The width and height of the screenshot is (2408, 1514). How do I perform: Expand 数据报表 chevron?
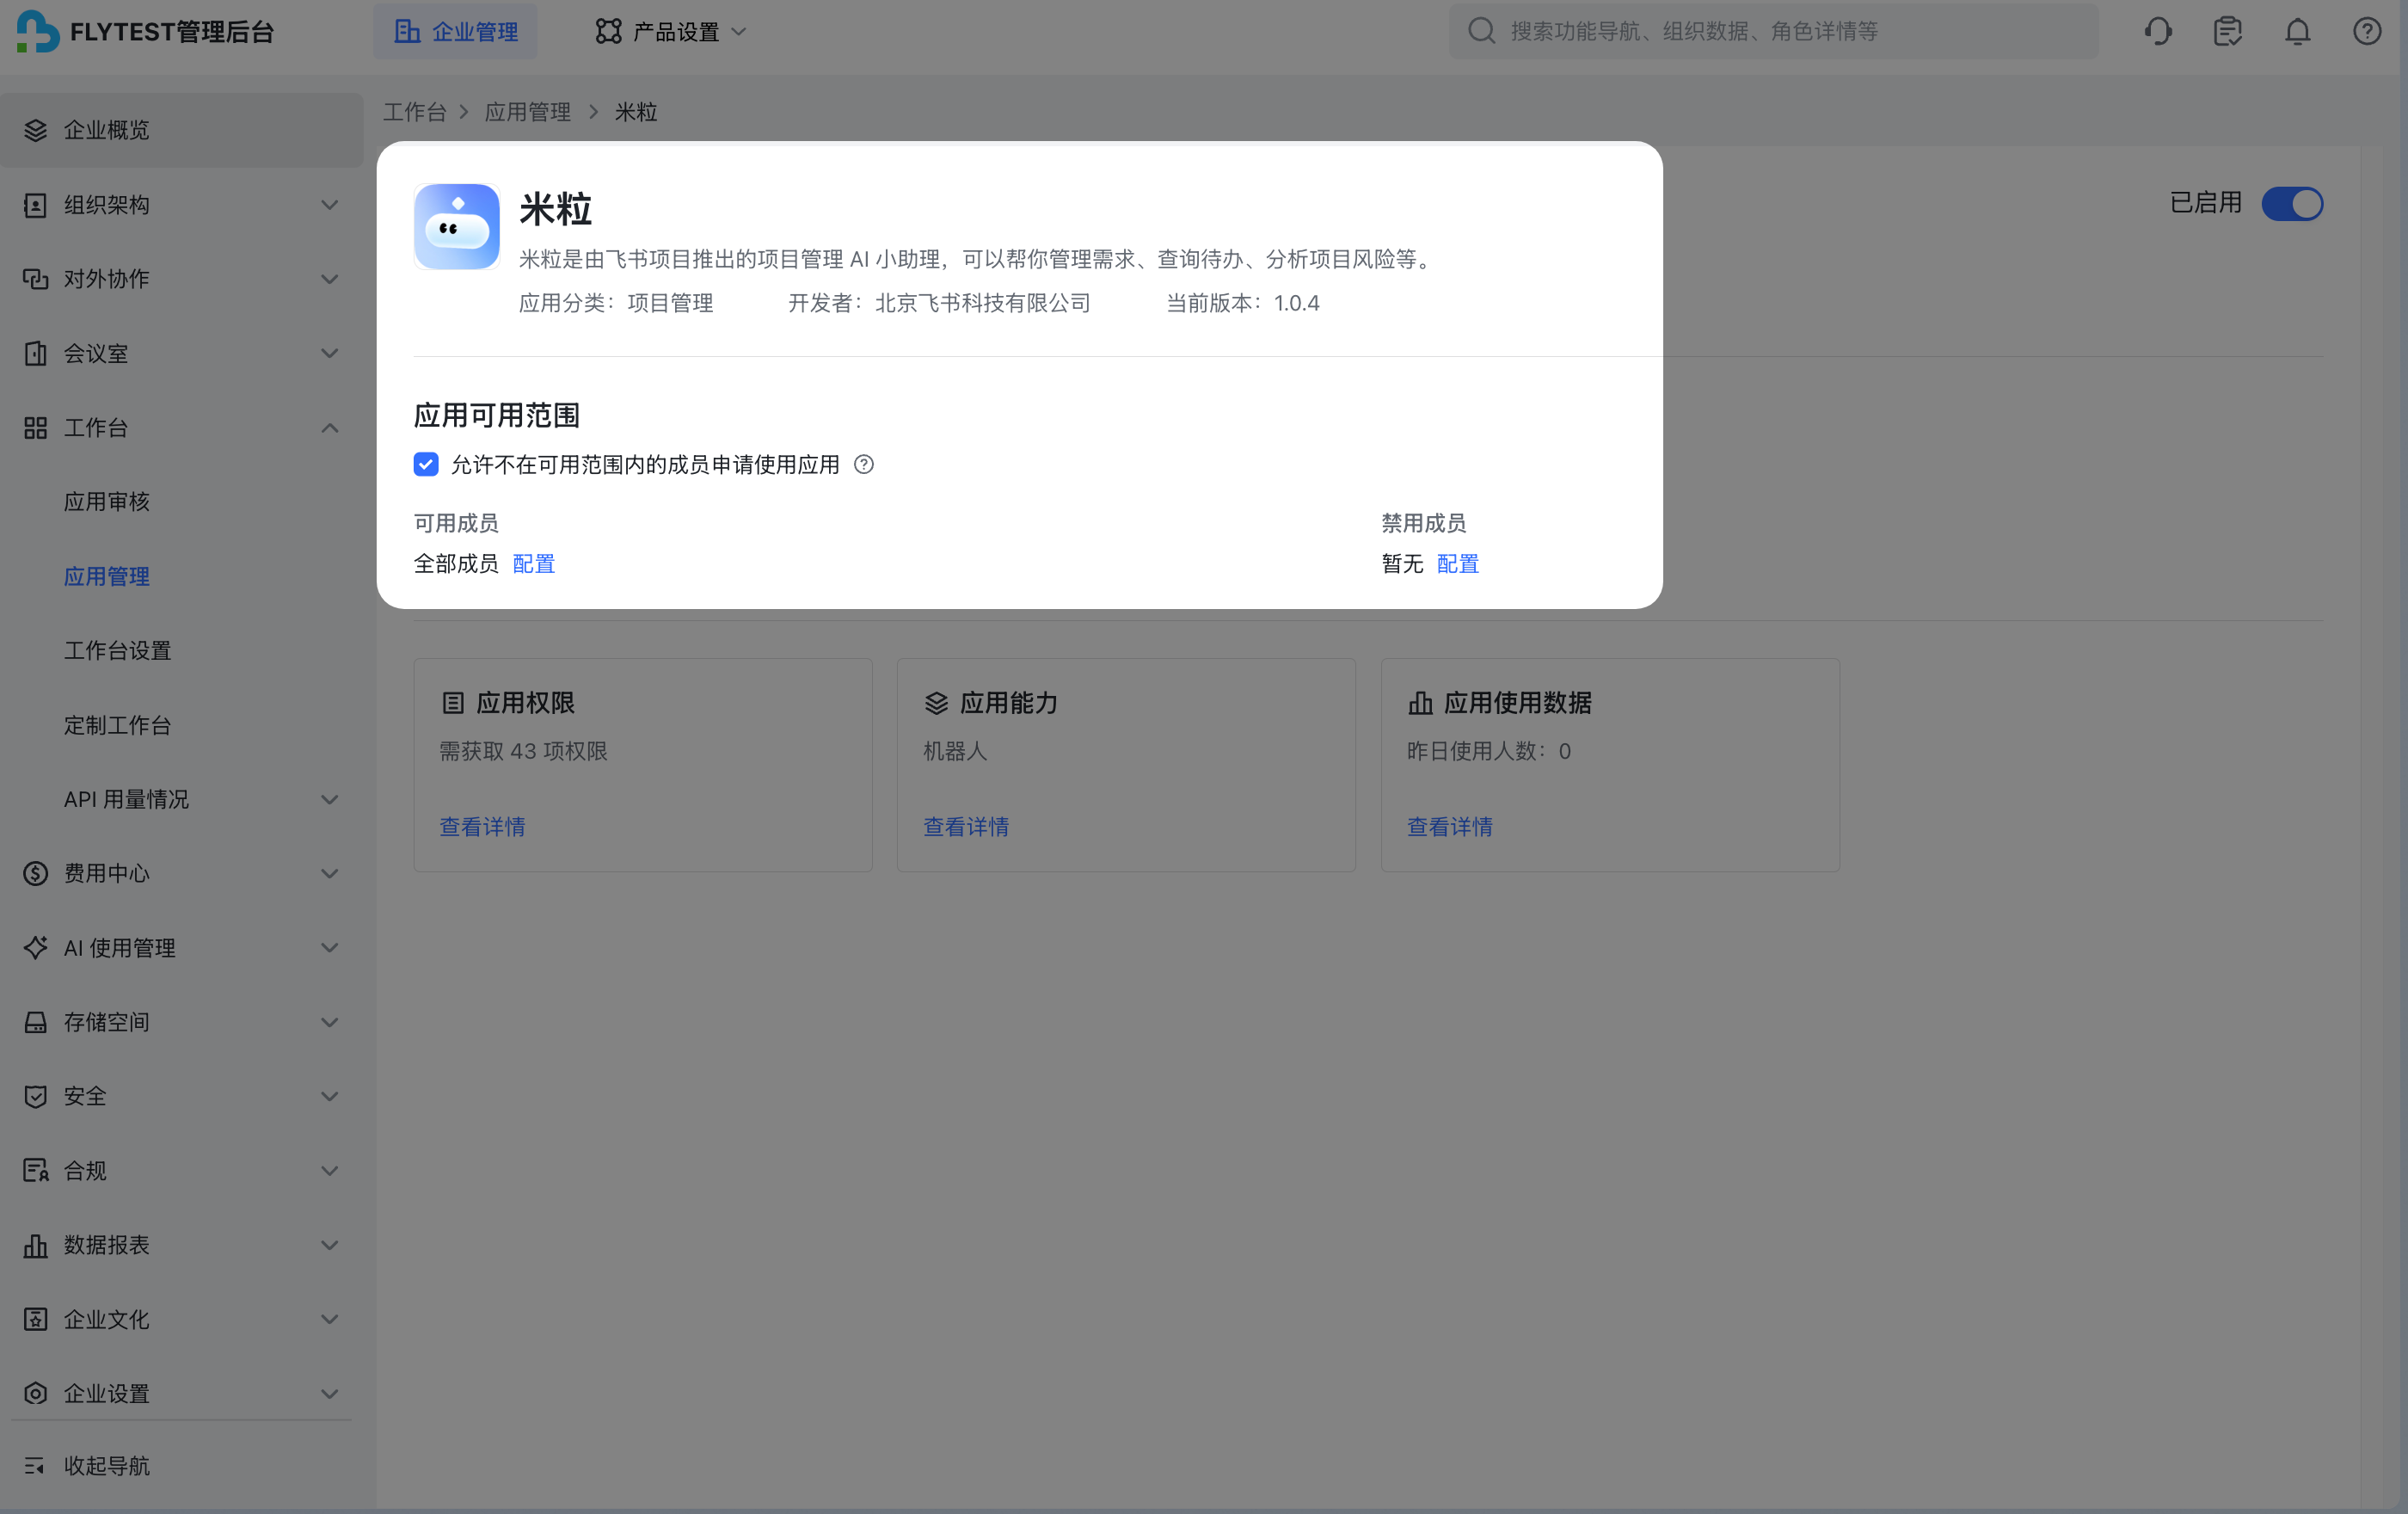[329, 1245]
